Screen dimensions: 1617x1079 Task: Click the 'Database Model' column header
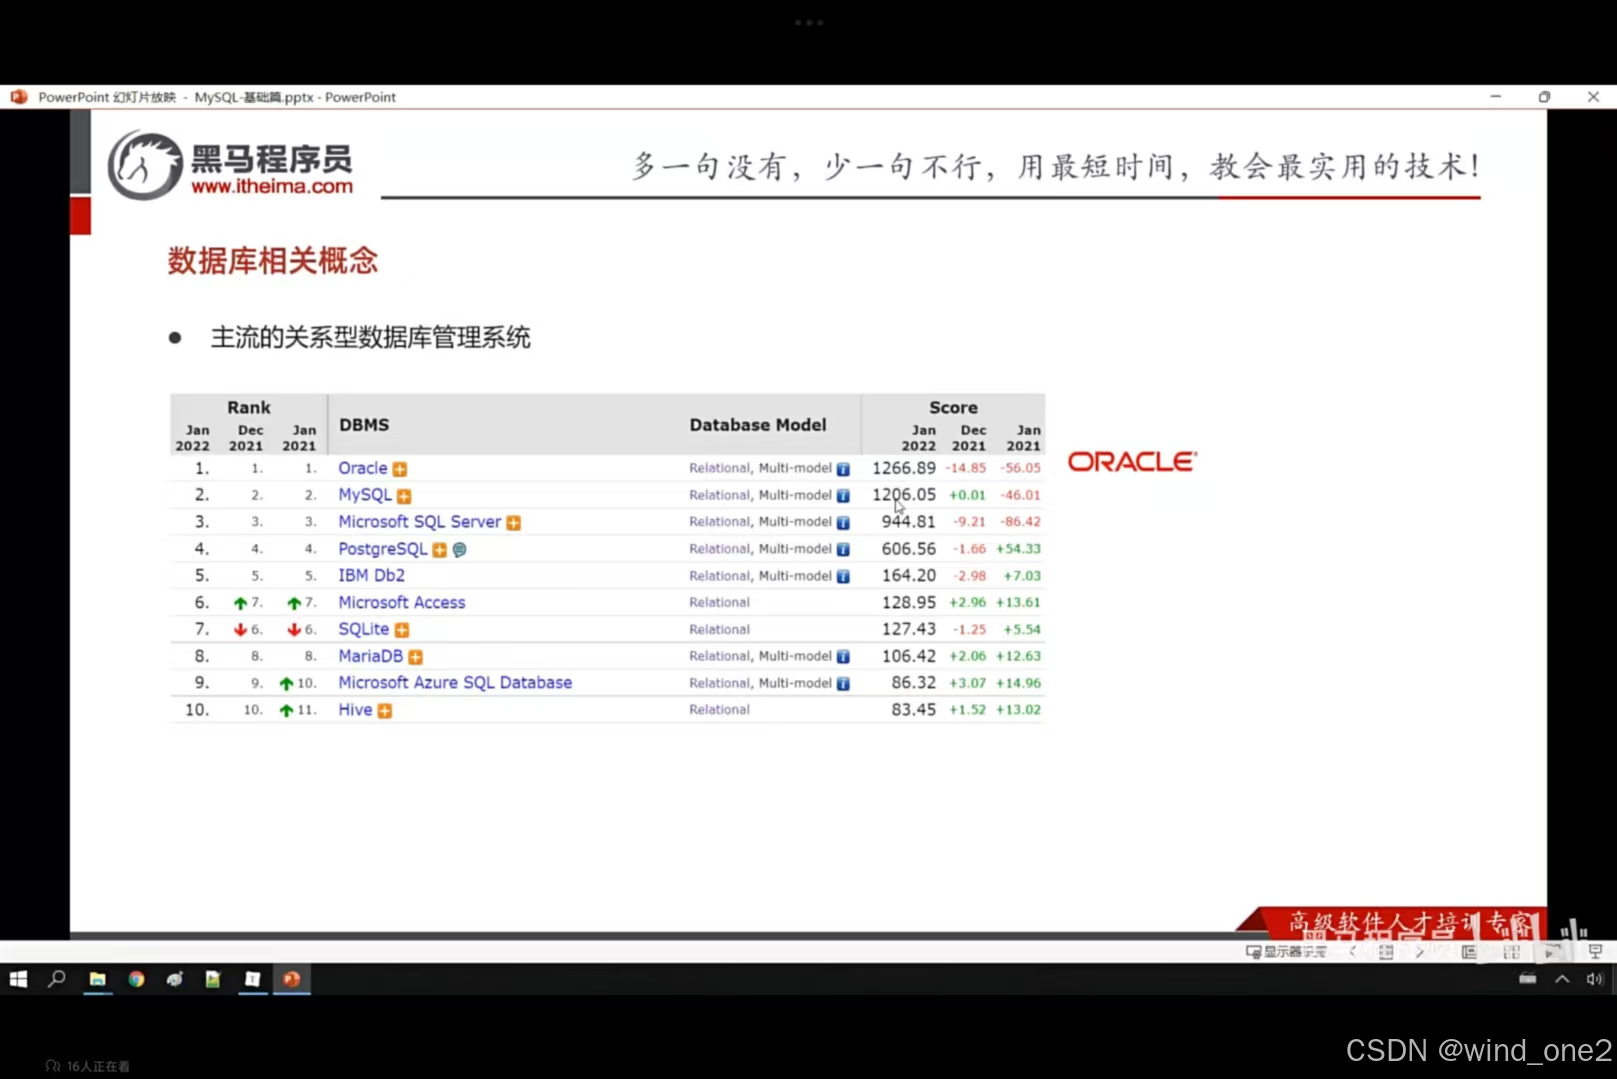(758, 425)
